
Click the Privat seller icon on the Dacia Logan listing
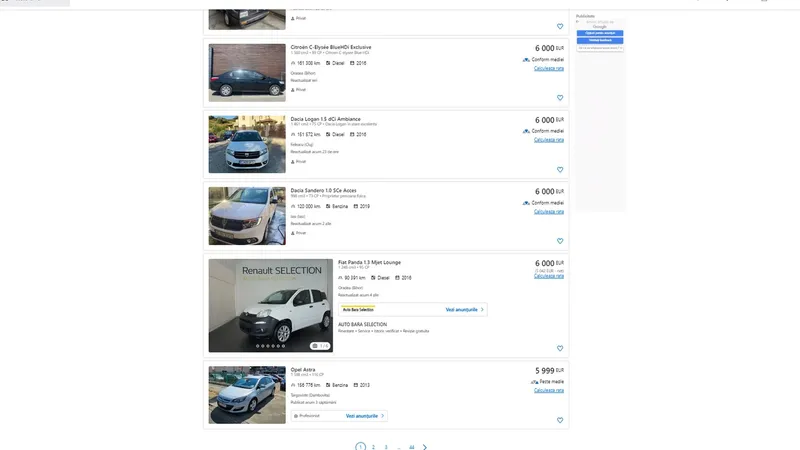pos(292,162)
